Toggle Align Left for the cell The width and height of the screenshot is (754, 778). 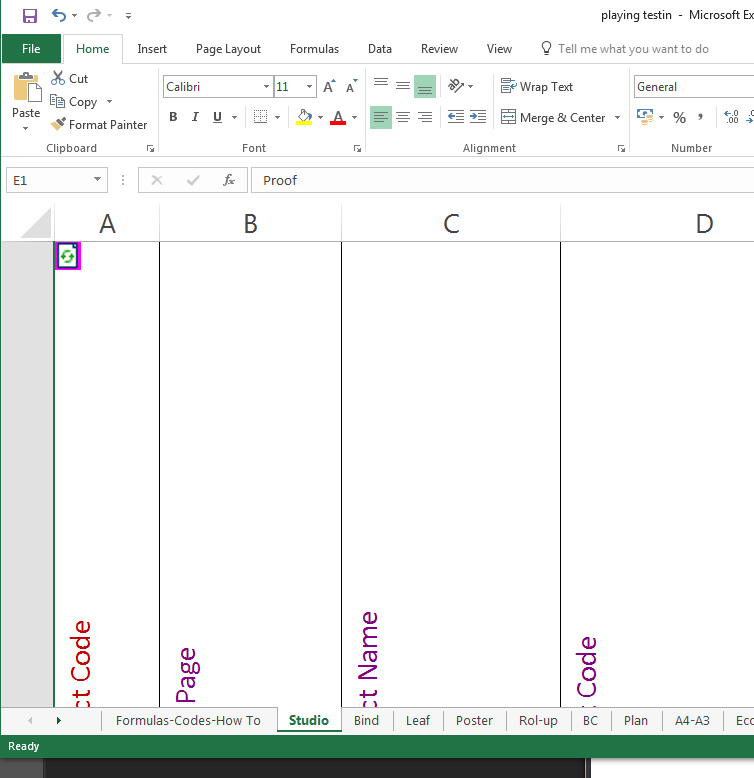click(381, 117)
